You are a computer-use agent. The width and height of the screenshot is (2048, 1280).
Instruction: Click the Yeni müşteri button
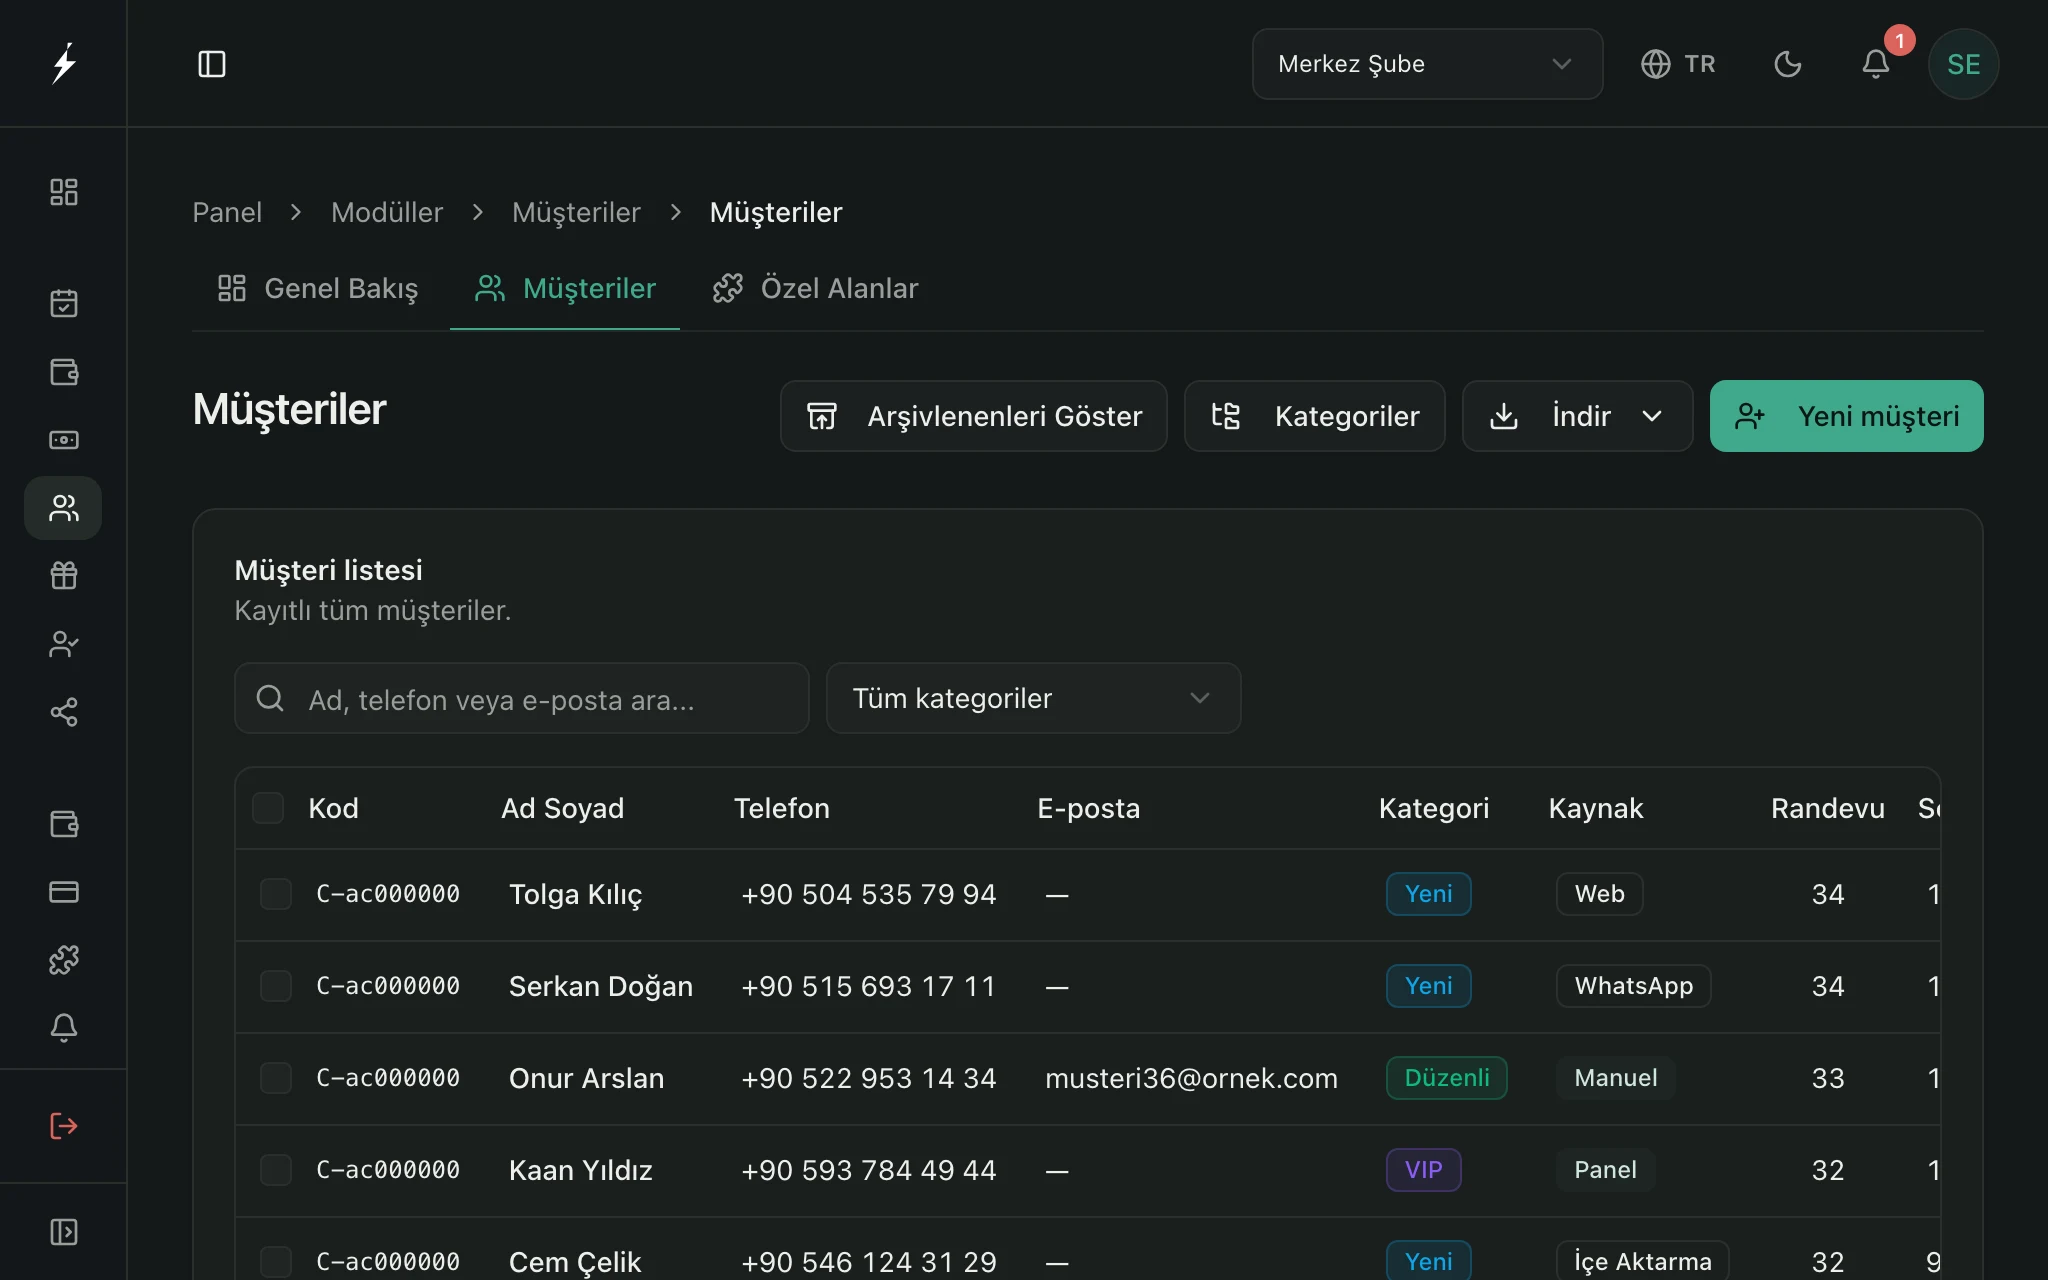click(1846, 416)
